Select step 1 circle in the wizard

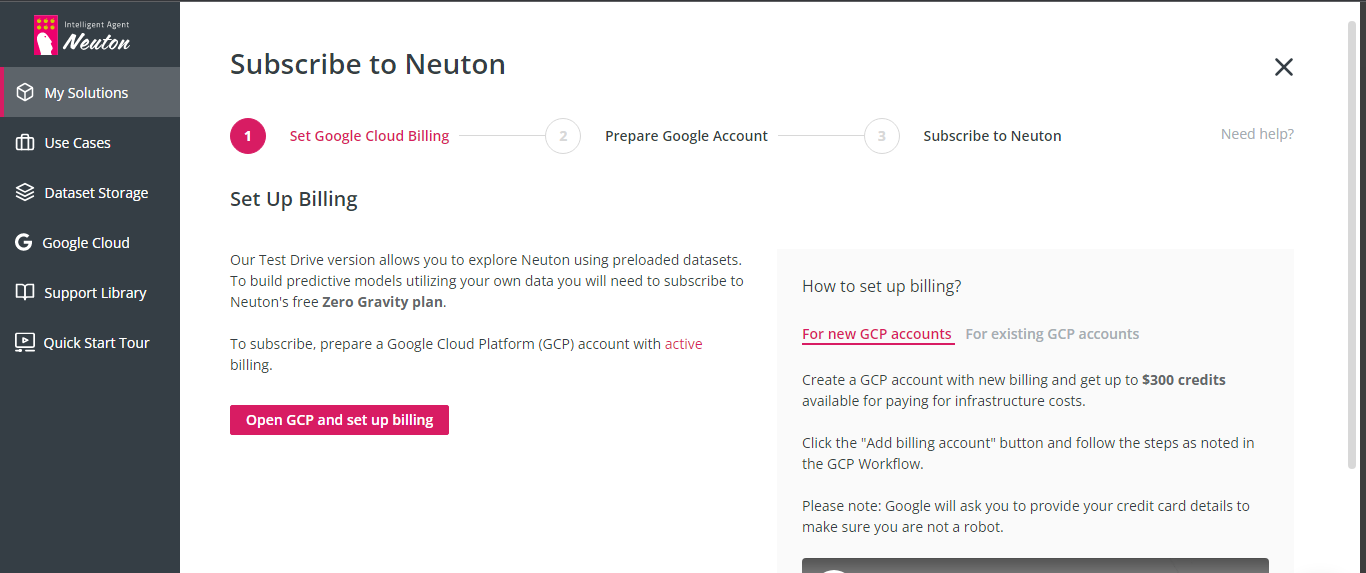tap(248, 136)
